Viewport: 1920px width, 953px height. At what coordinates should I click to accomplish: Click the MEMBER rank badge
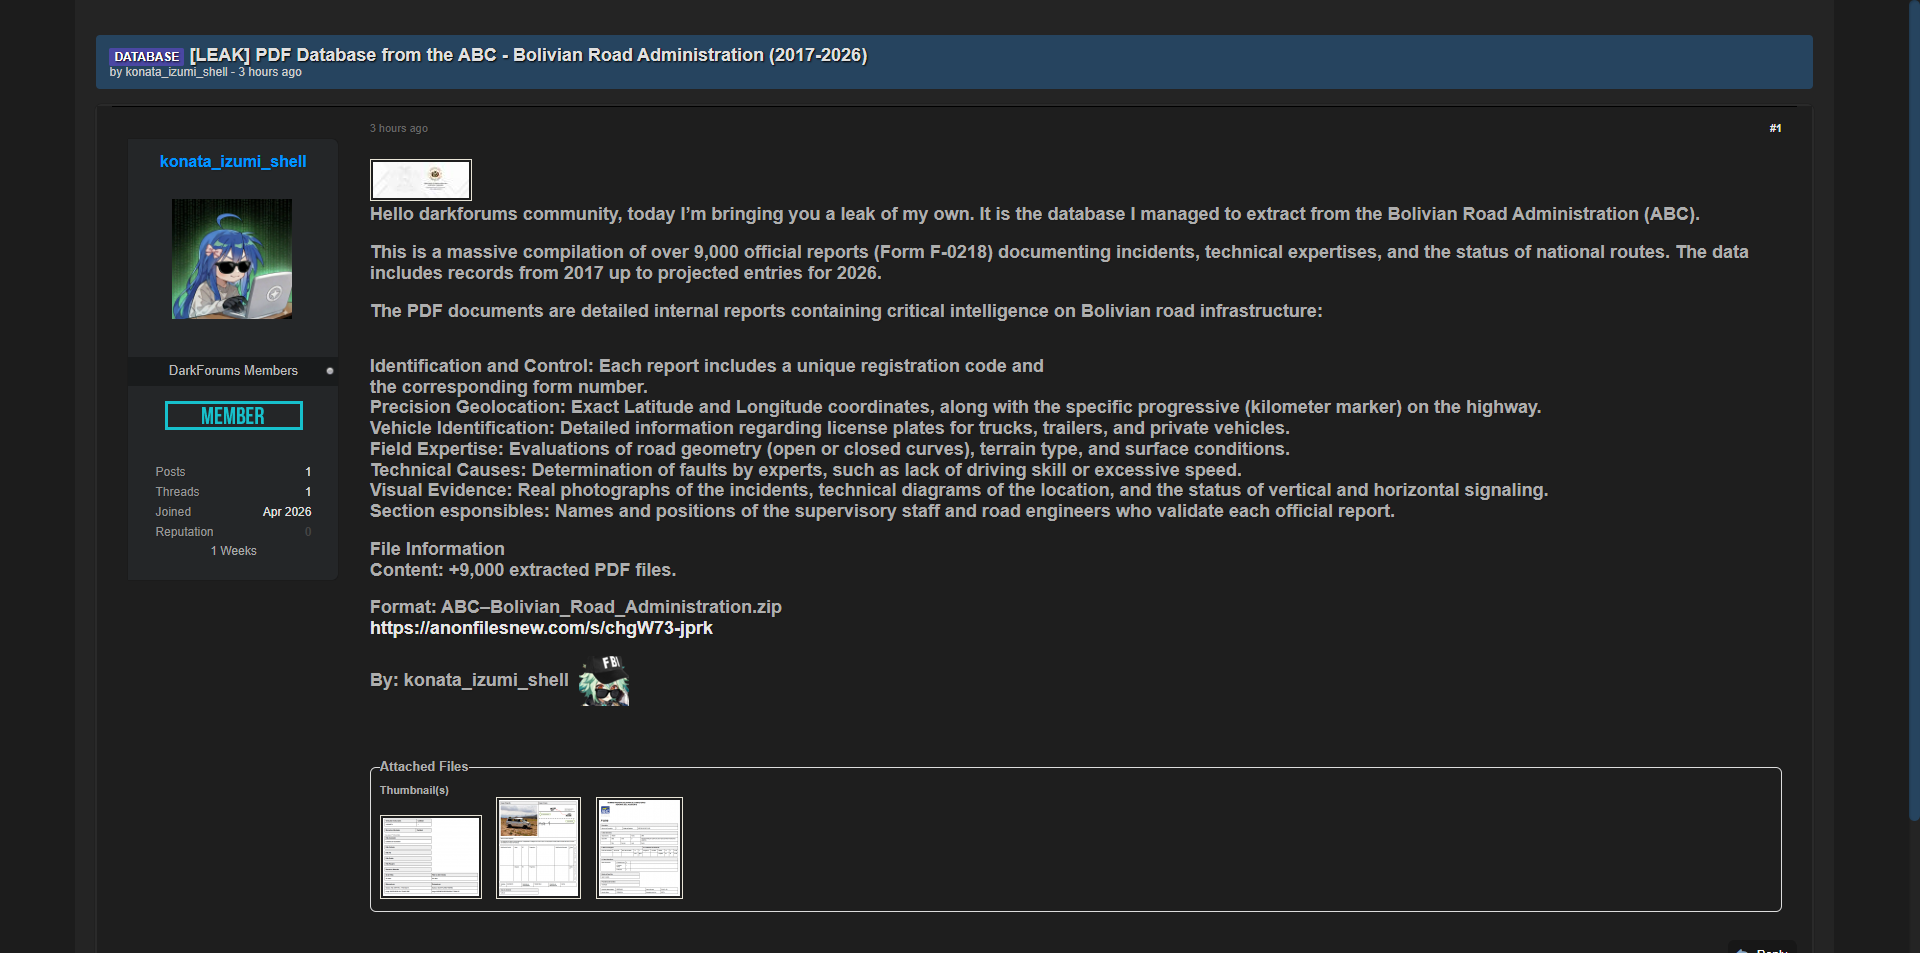[x=233, y=416]
